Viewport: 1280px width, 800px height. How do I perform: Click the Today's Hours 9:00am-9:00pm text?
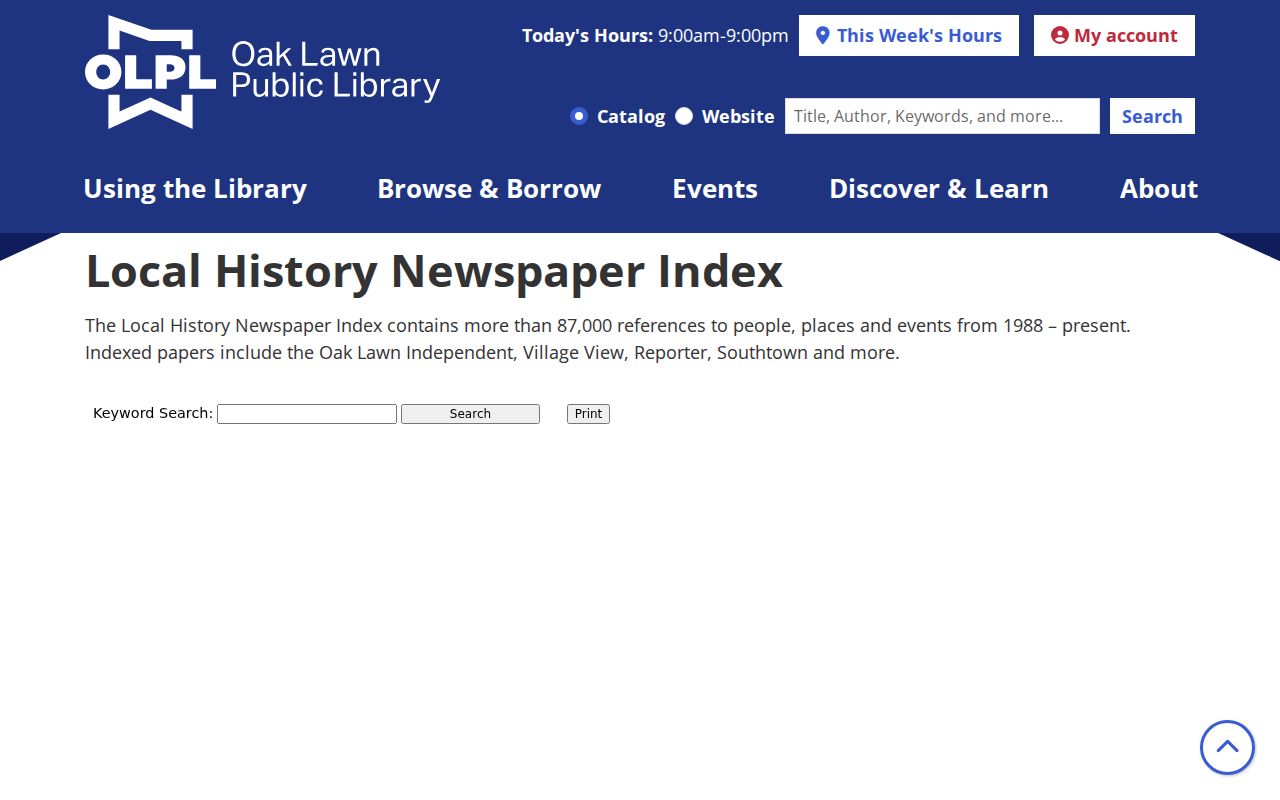tap(655, 36)
